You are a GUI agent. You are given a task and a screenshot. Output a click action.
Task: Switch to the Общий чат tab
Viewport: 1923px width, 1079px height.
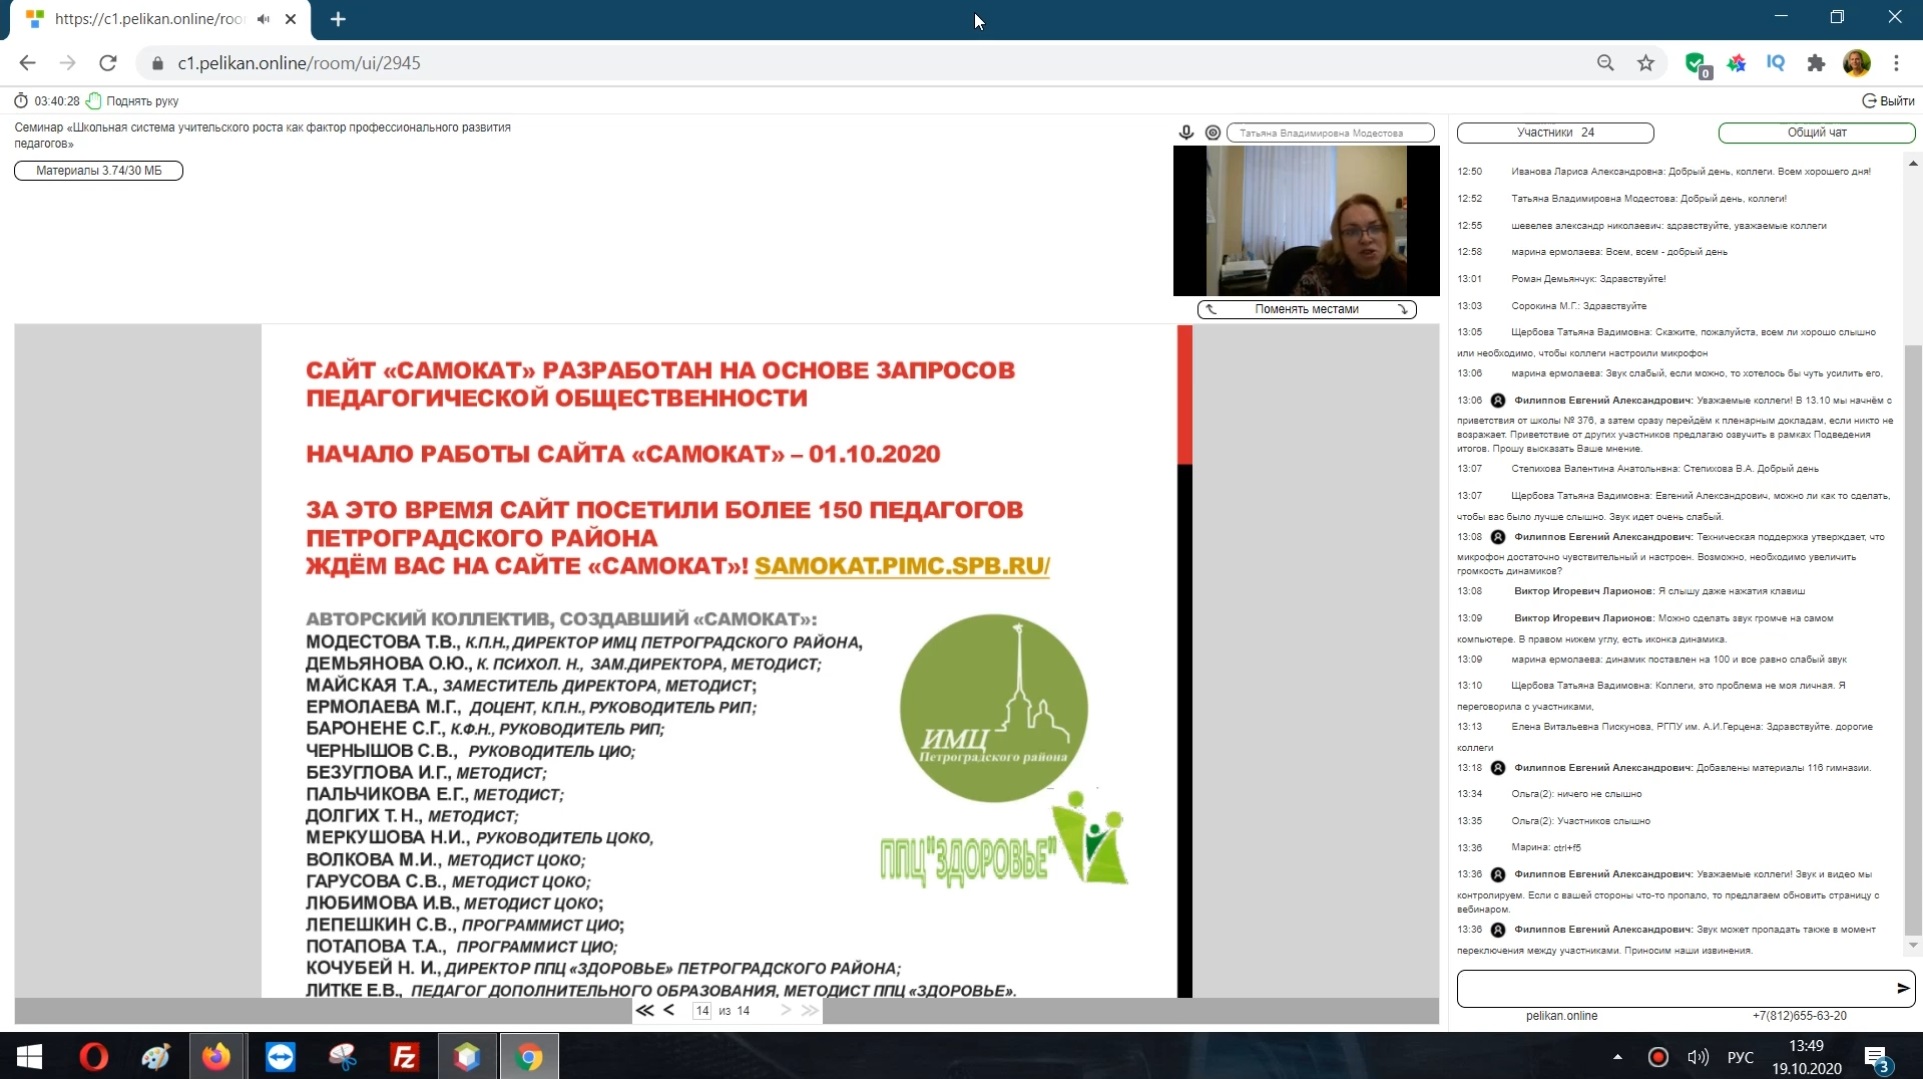click(x=1816, y=132)
